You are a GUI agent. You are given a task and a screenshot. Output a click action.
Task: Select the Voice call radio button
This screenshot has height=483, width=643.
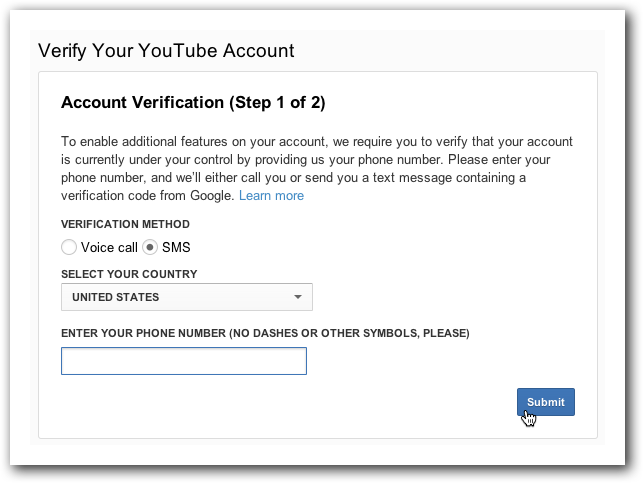68,247
